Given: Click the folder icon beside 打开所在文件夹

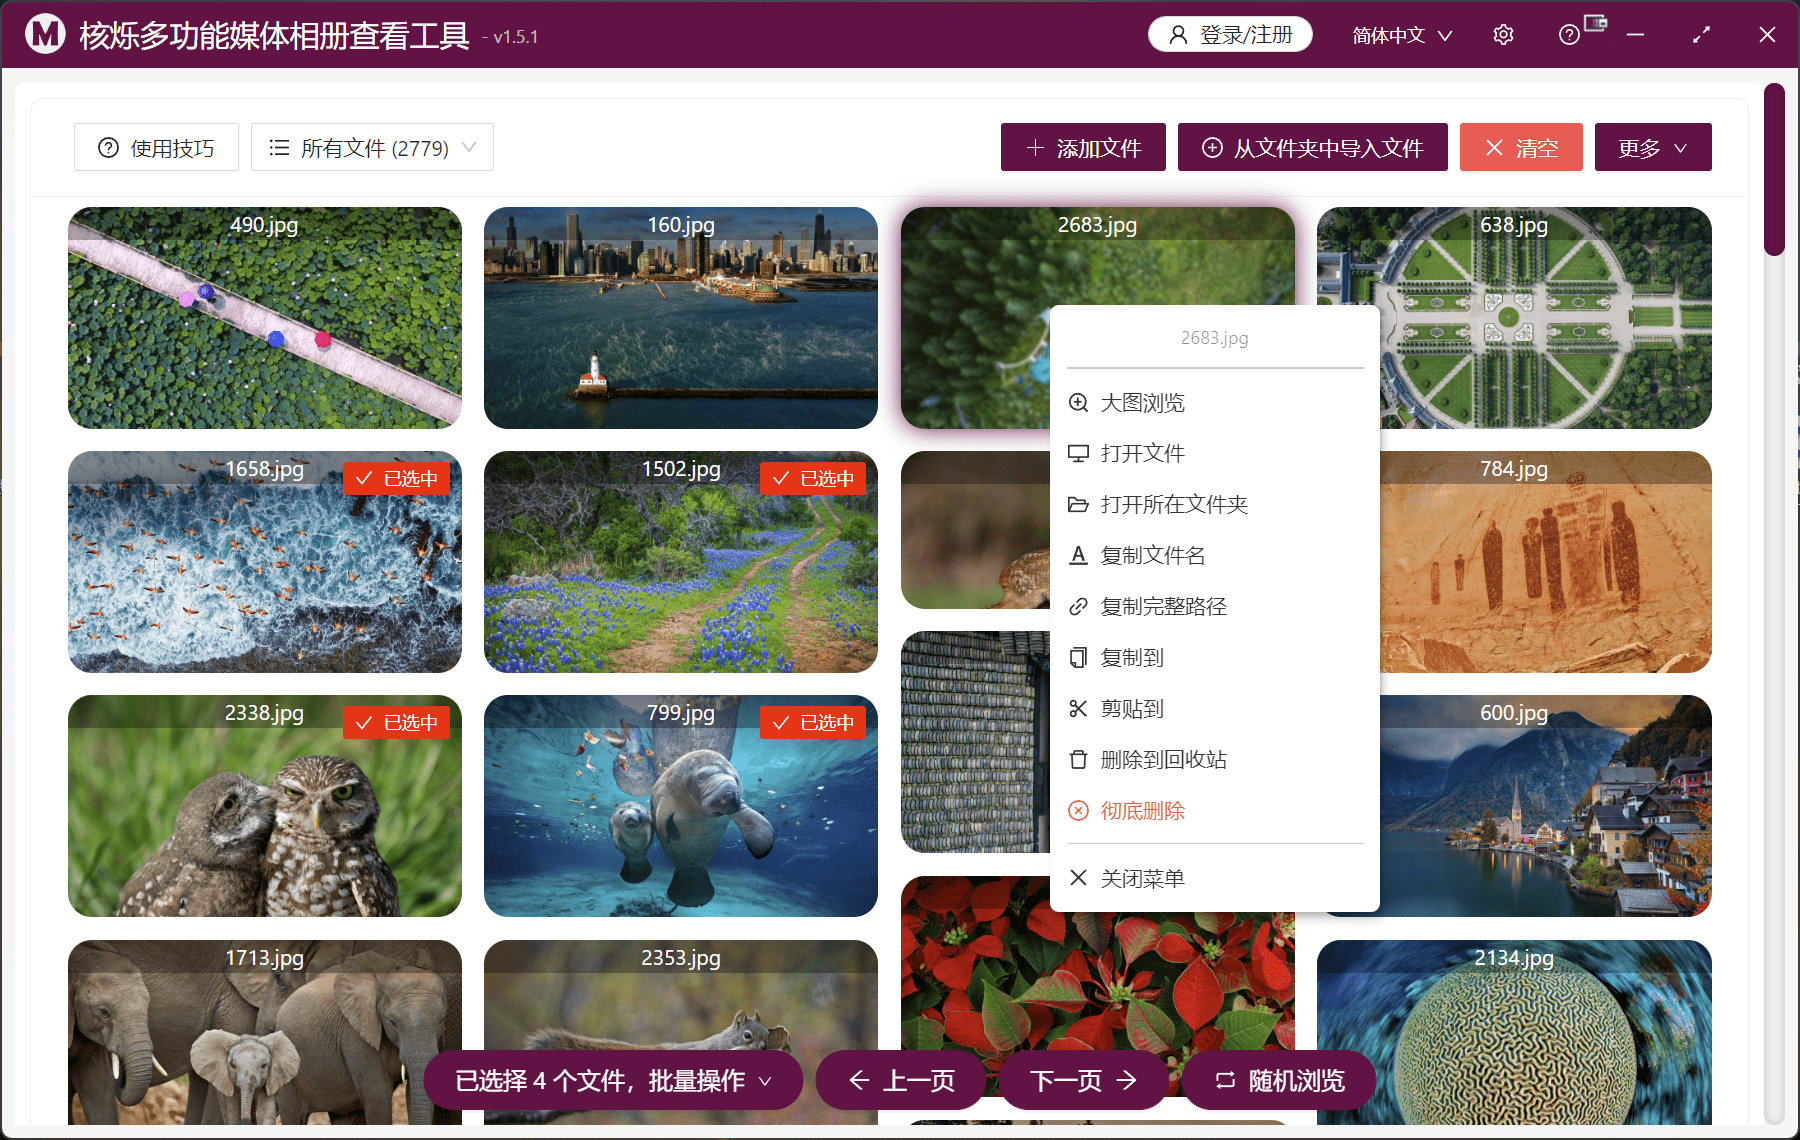Looking at the screenshot, I should (x=1078, y=504).
